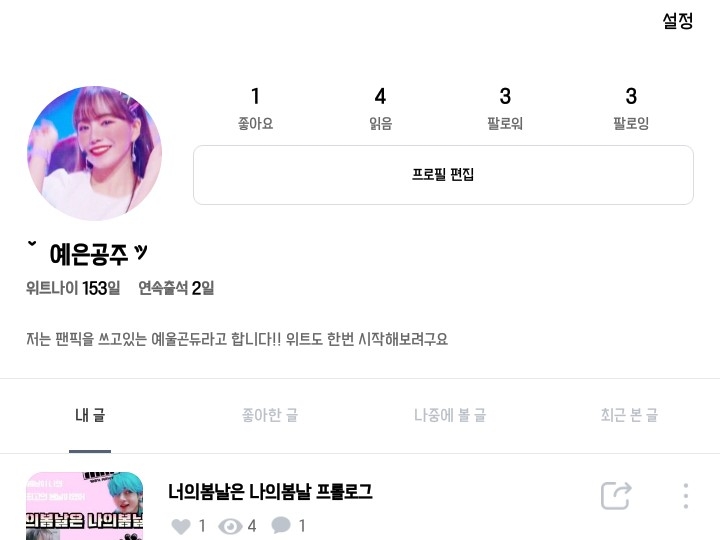This screenshot has height=540, width=720.
Task: Select the 최근 본 글 tab
Action: 629,415
